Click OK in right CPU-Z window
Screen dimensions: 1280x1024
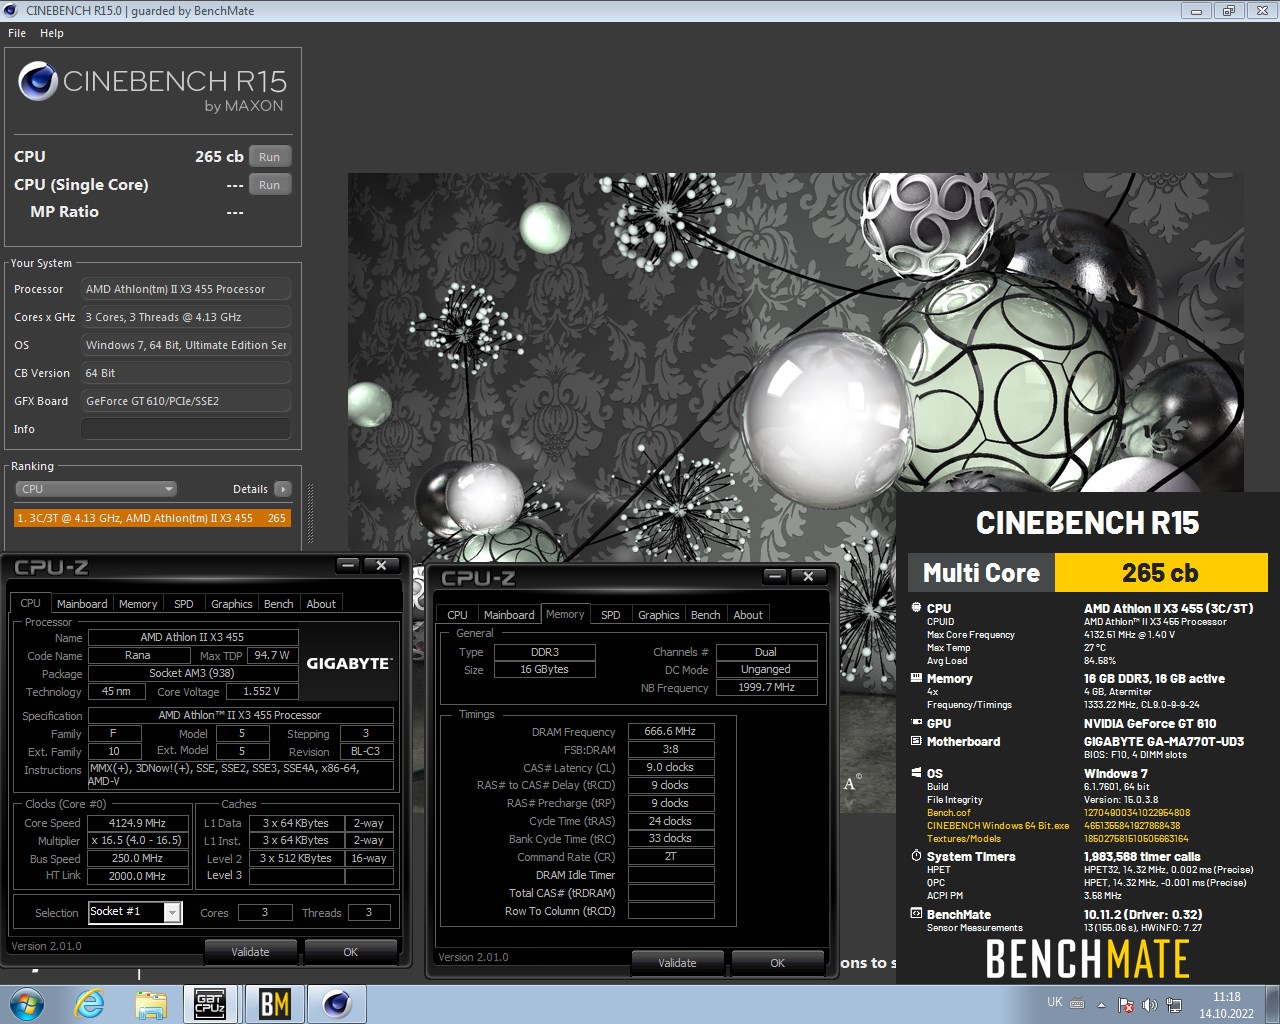[x=777, y=963]
